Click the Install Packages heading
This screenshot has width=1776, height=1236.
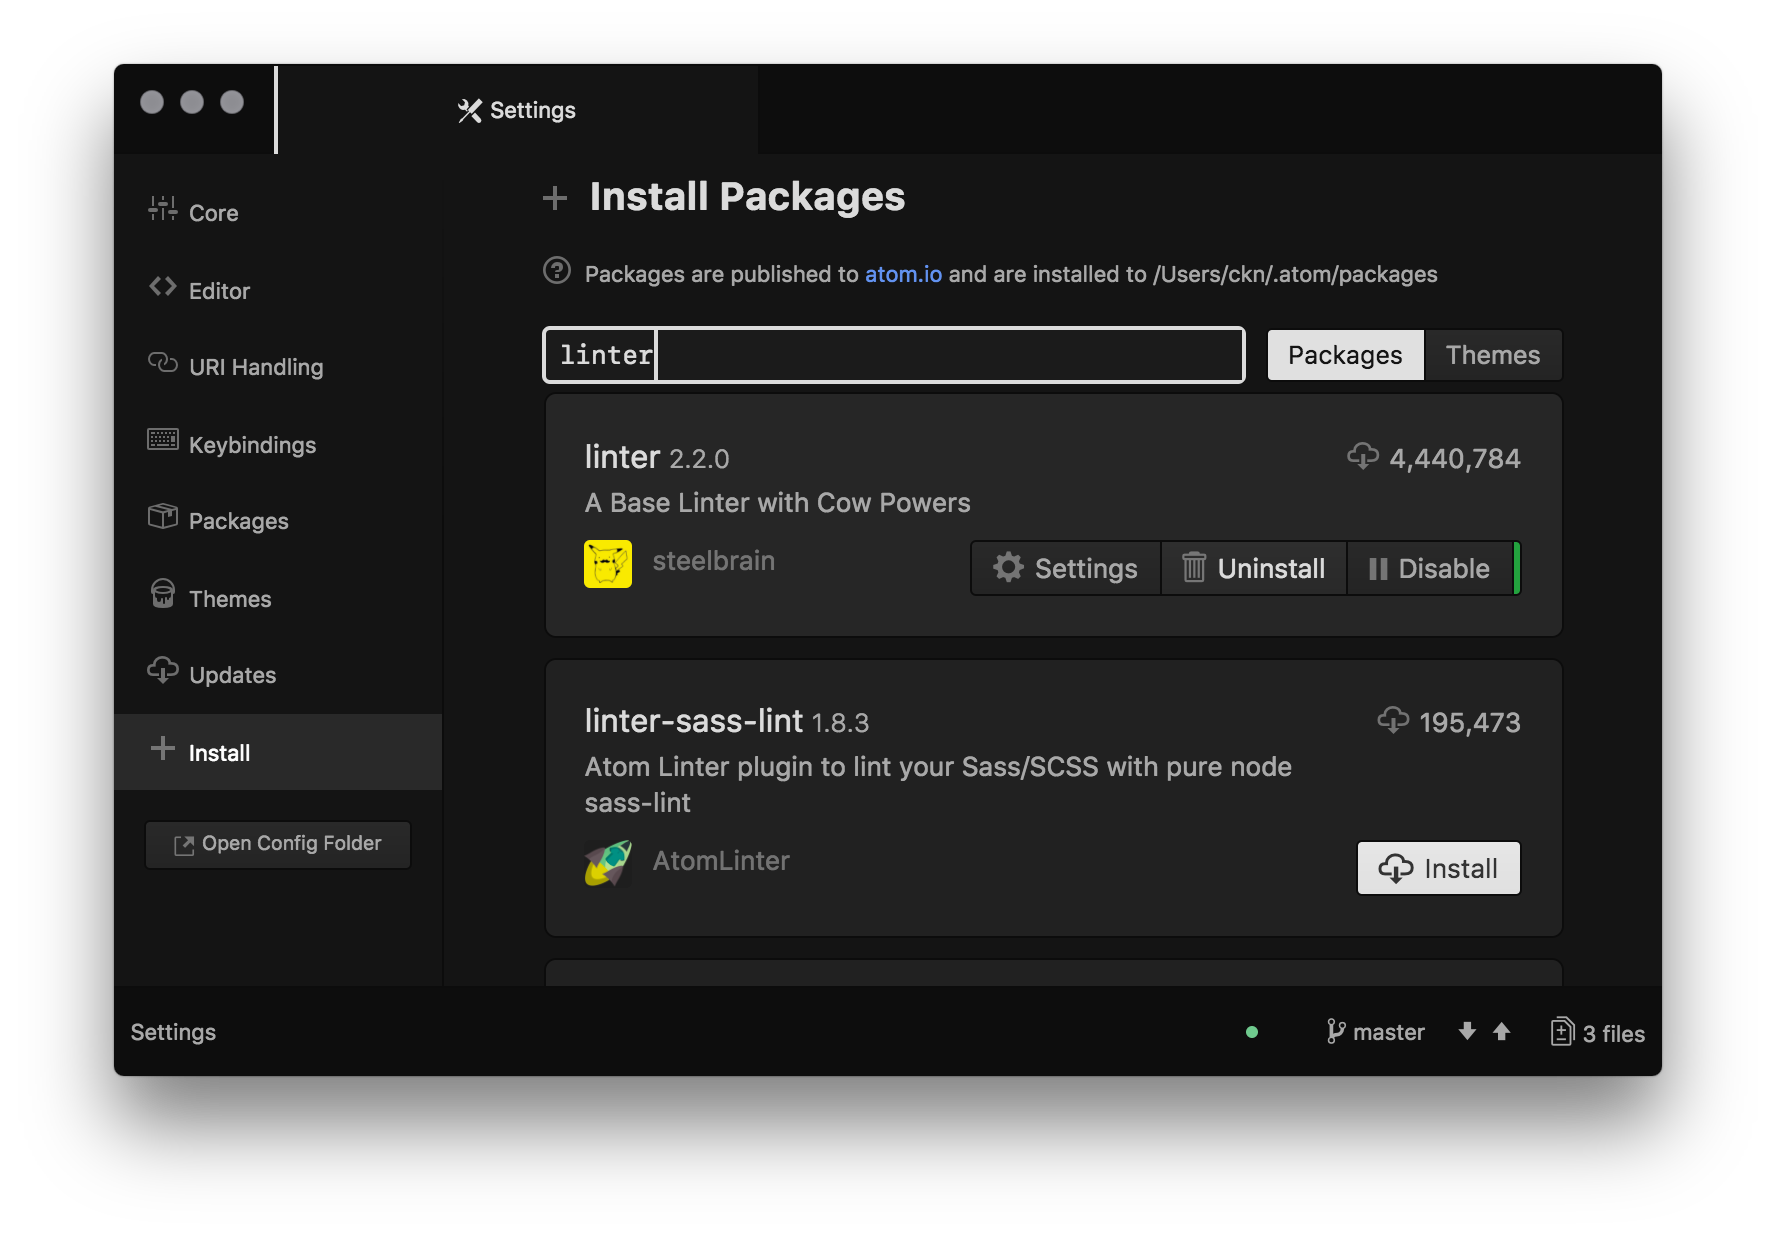747,197
